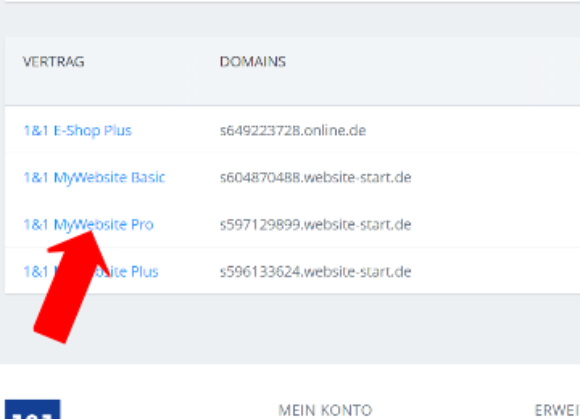Open the MEIN KONTO footer section

(325, 410)
